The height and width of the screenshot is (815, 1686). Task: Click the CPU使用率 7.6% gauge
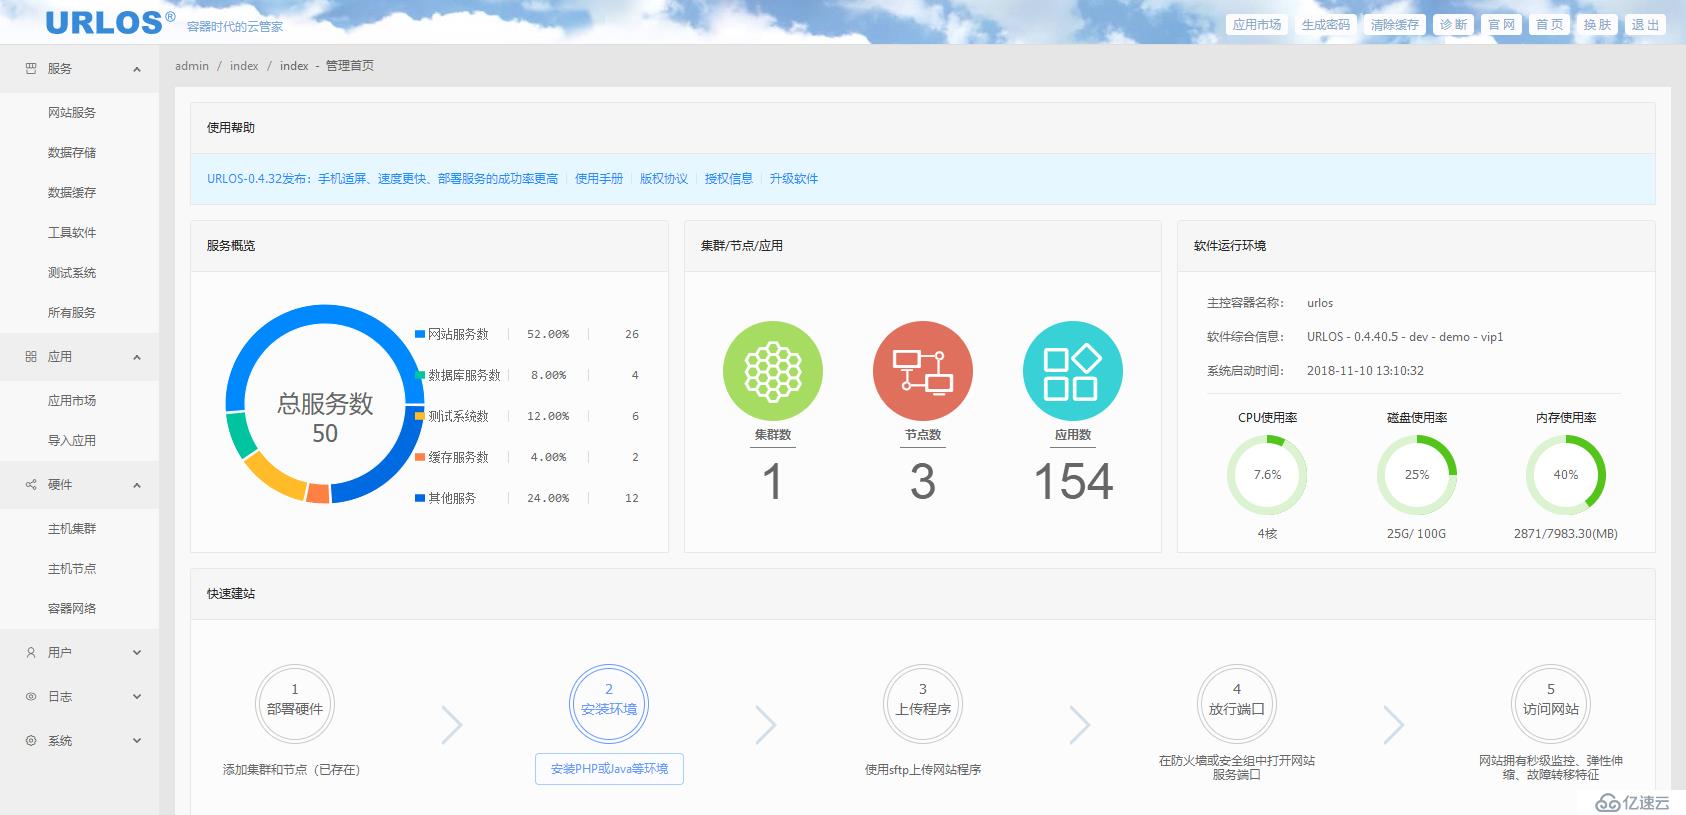click(1267, 475)
